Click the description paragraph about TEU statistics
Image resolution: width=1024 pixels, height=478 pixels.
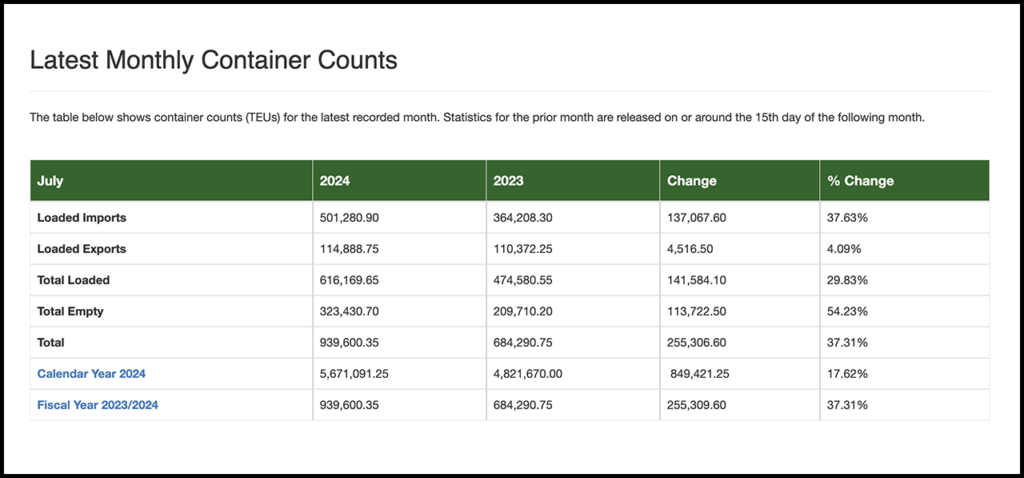coord(476,118)
